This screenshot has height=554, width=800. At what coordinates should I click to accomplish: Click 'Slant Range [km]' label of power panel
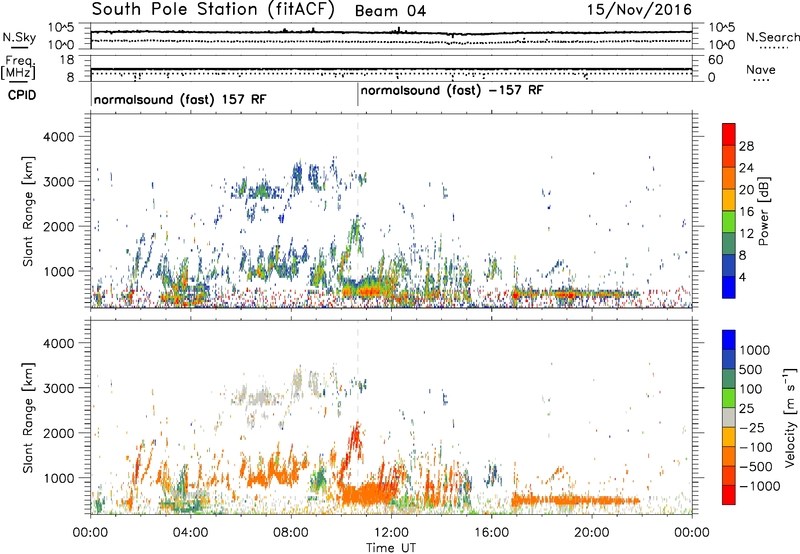click(x=28, y=211)
